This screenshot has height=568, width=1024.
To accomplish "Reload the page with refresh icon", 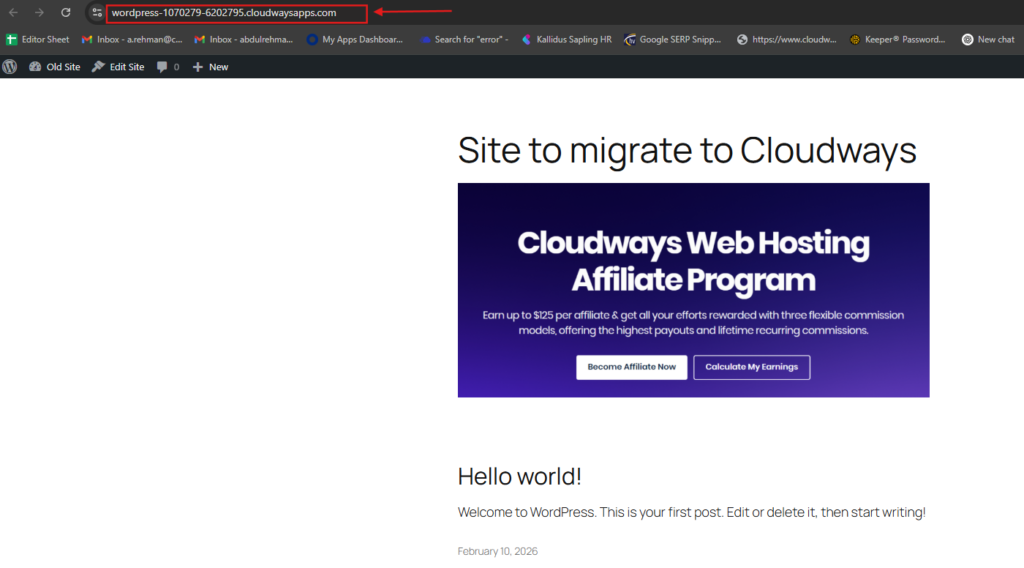I will coord(65,12).
